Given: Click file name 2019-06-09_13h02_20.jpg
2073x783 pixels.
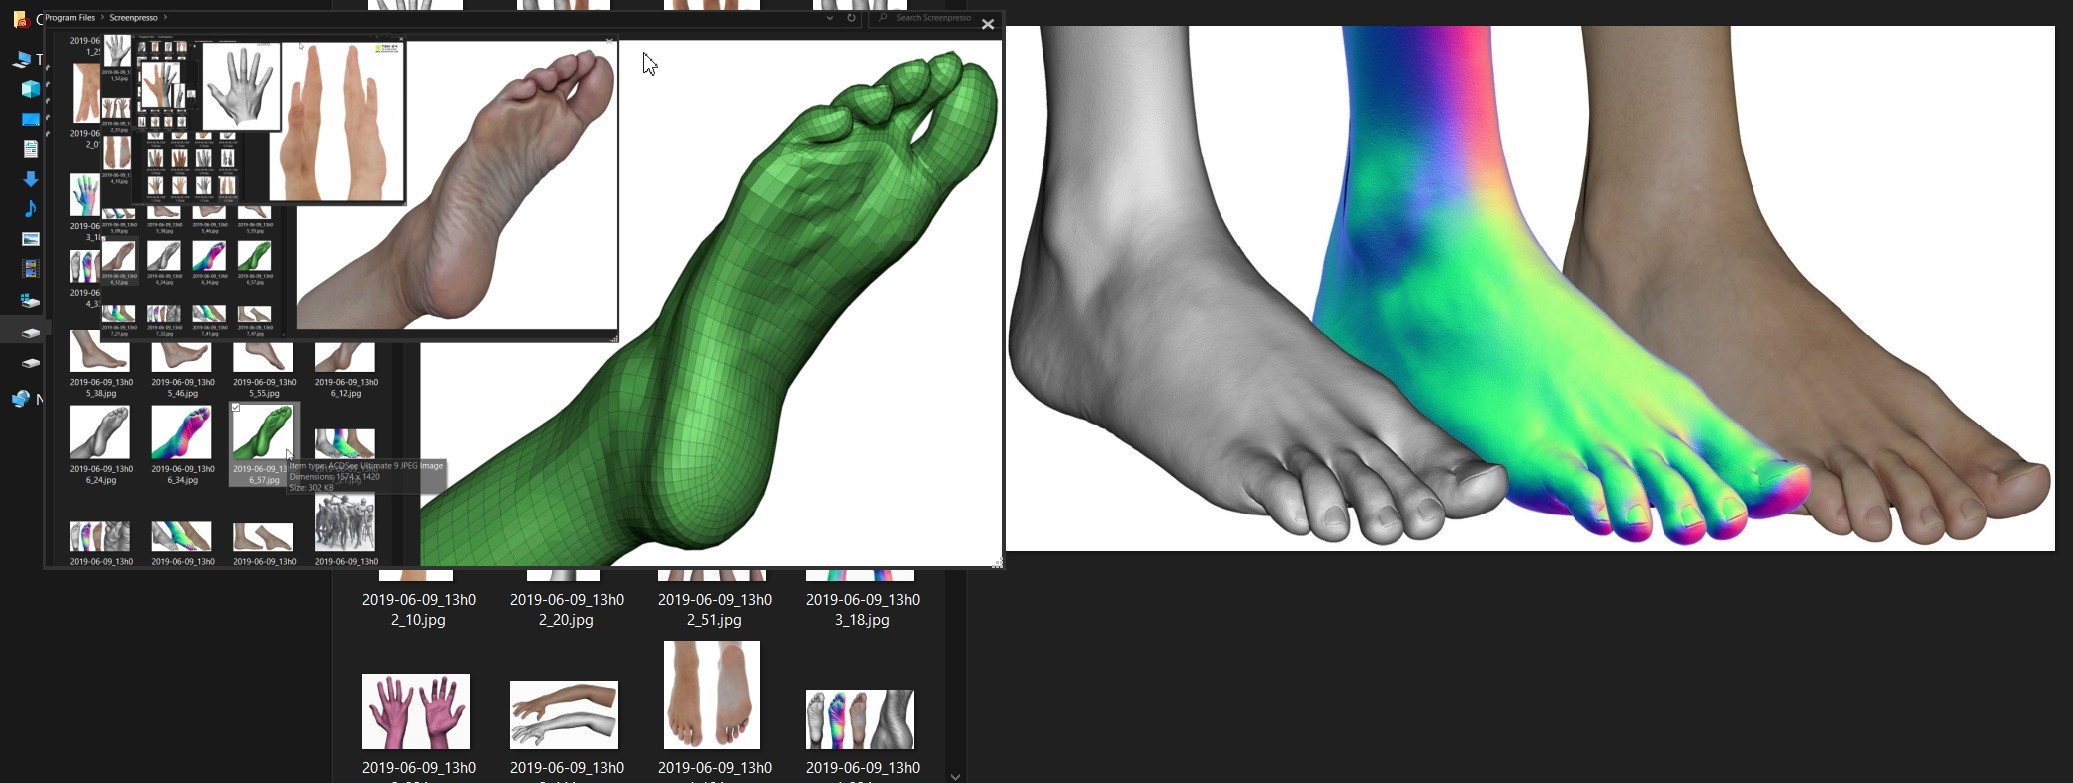Looking at the screenshot, I should (x=566, y=610).
